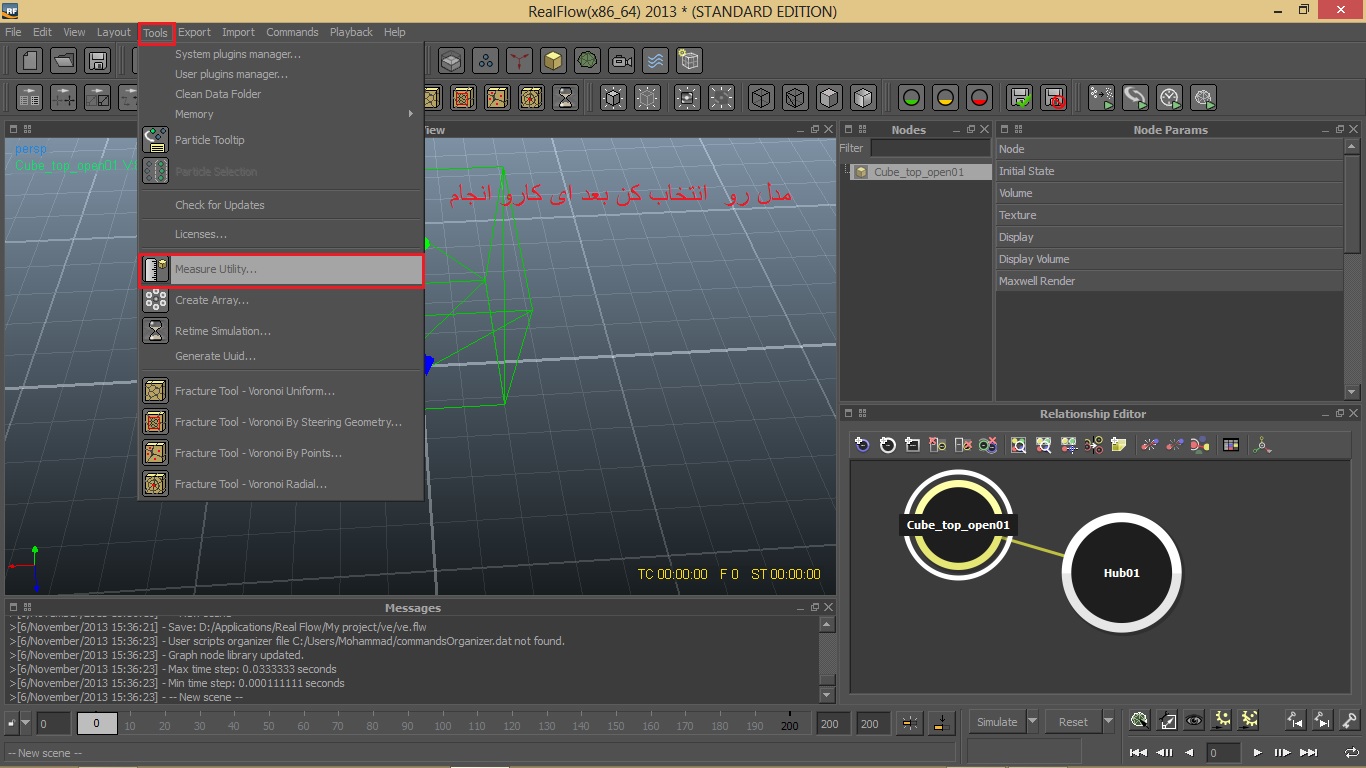Select Cube_top_open01 in Nodes list

pos(919,172)
